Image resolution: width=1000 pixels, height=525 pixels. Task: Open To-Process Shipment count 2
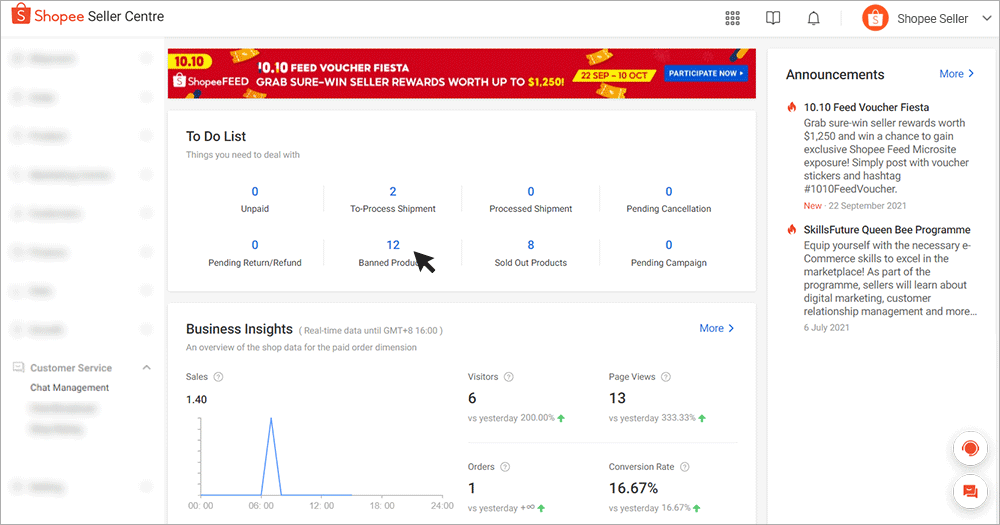[393, 191]
